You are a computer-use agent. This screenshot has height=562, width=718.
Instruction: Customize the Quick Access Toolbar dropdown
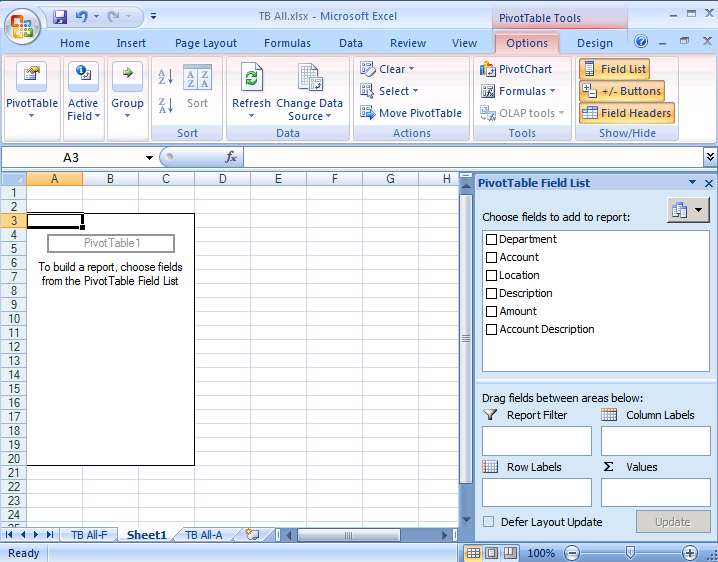coord(153,16)
